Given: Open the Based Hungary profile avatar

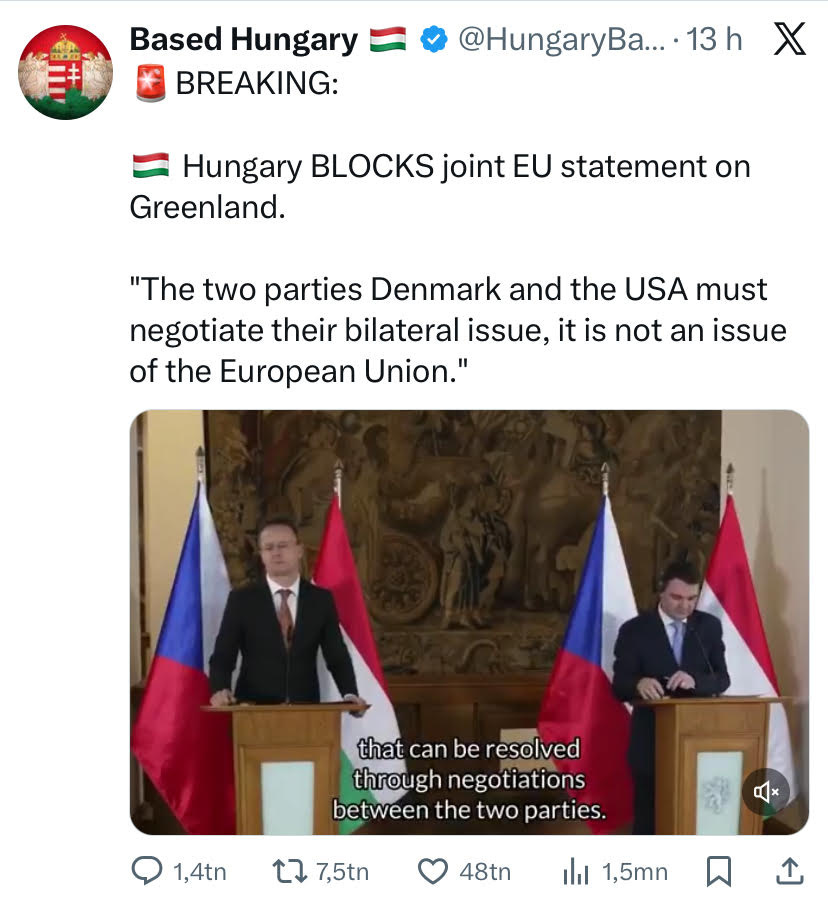Looking at the screenshot, I should [65, 72].
